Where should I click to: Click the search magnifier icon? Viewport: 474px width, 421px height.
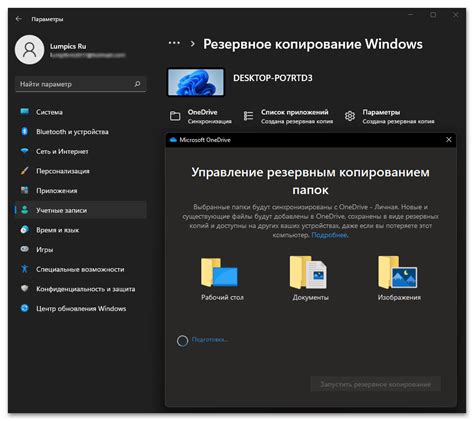[x=137, y=84]
